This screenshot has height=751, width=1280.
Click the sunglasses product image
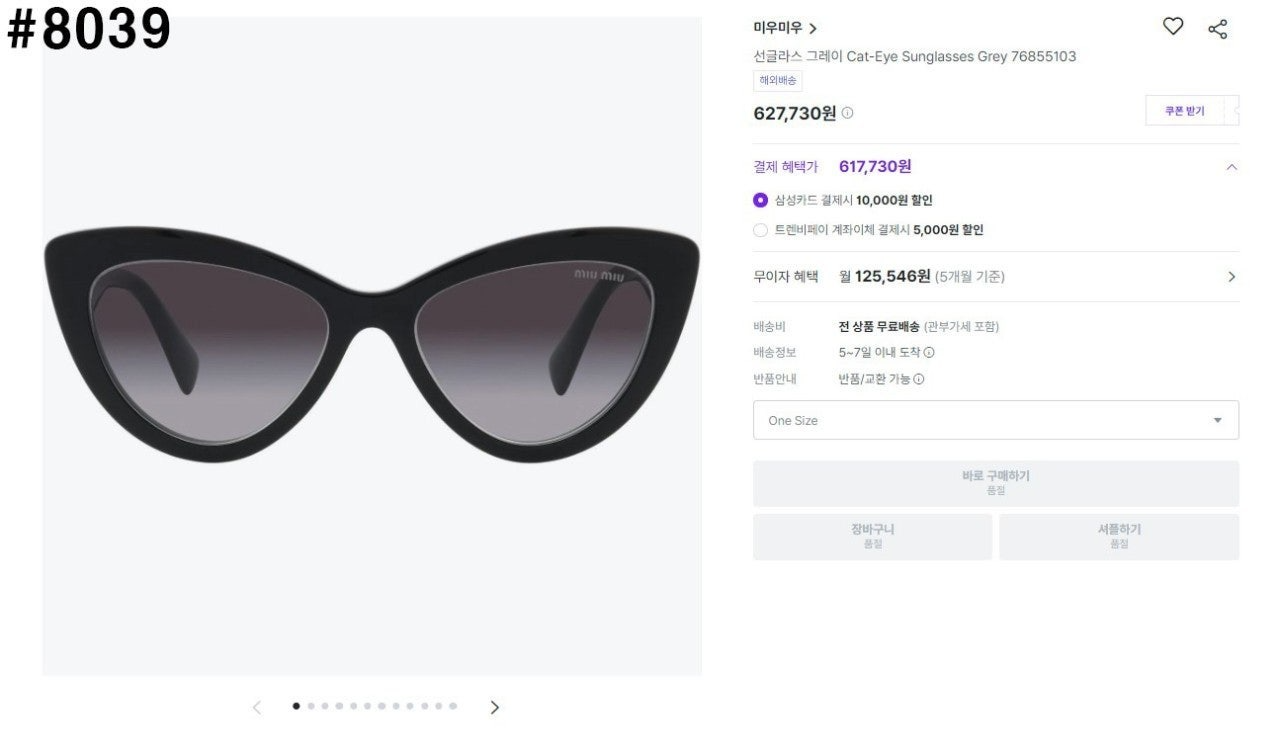tap(372, 346)
